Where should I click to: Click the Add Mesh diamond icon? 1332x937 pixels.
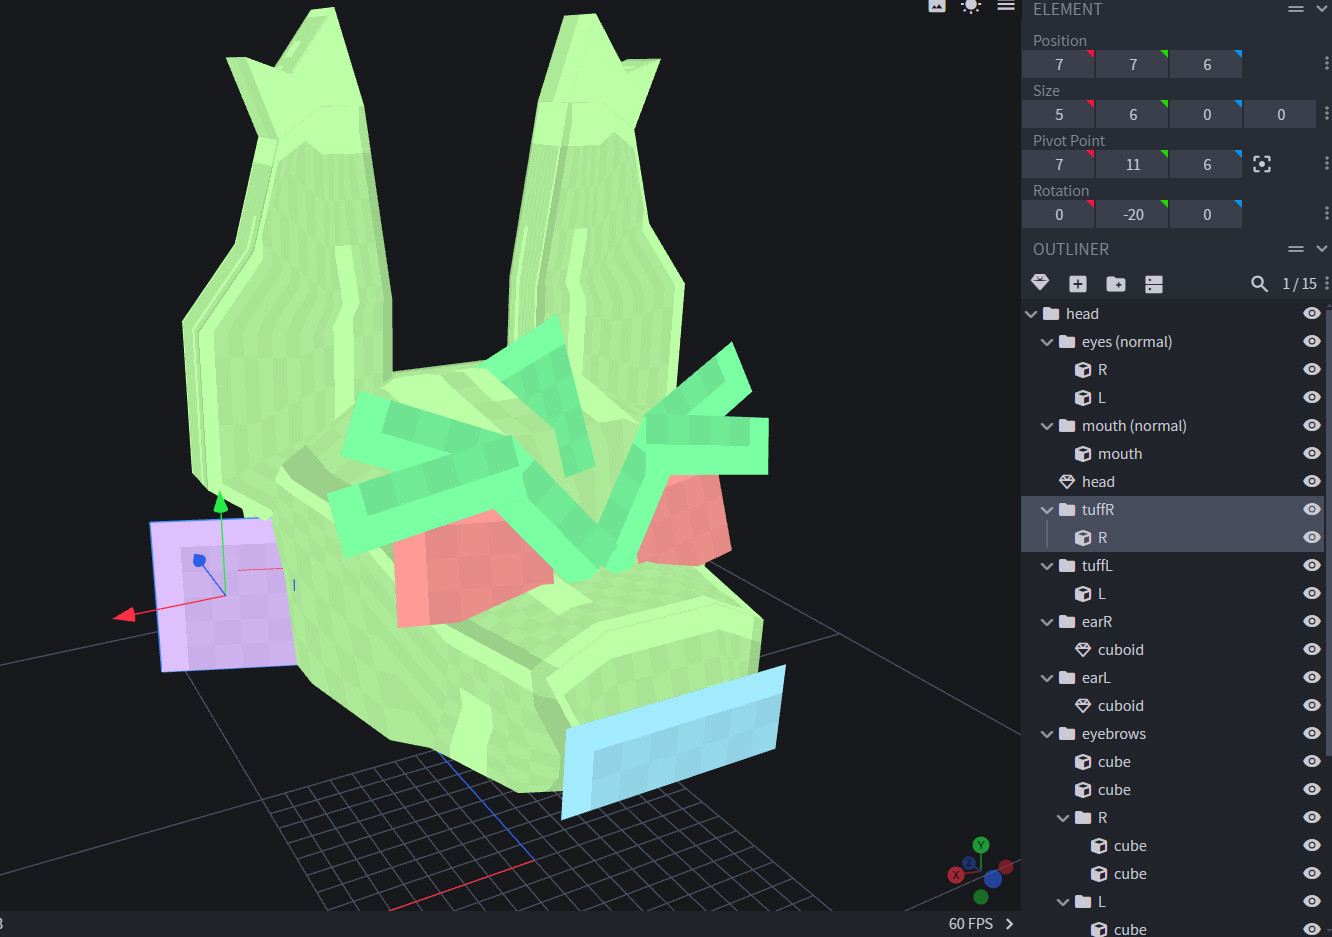click(x=1040, y=283)
